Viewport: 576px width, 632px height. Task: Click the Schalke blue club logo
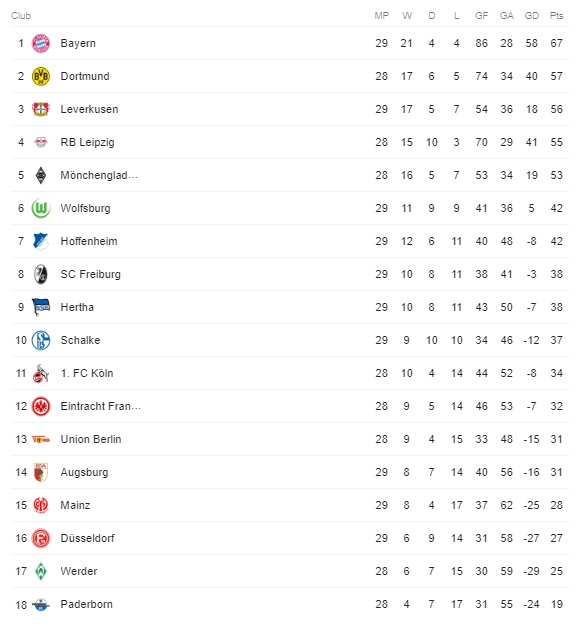click(x=41, y=340)
